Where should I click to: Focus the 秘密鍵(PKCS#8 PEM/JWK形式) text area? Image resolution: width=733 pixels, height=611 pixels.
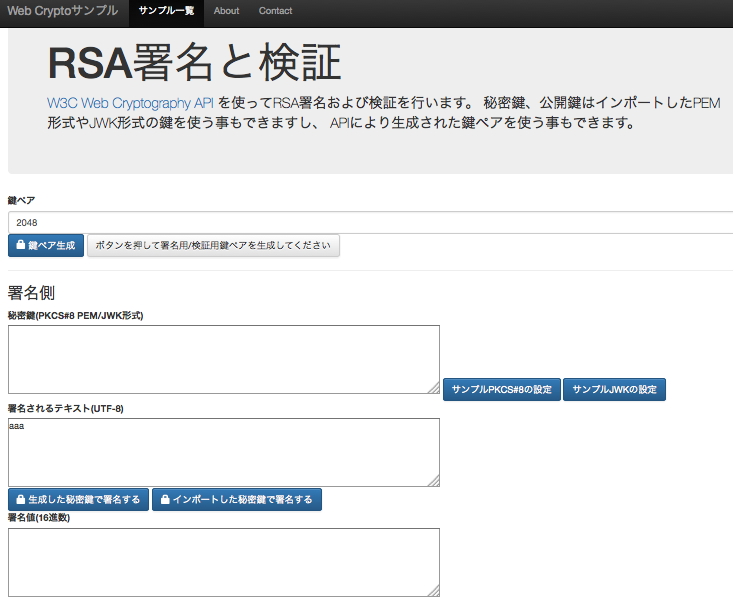click(224, 359)
